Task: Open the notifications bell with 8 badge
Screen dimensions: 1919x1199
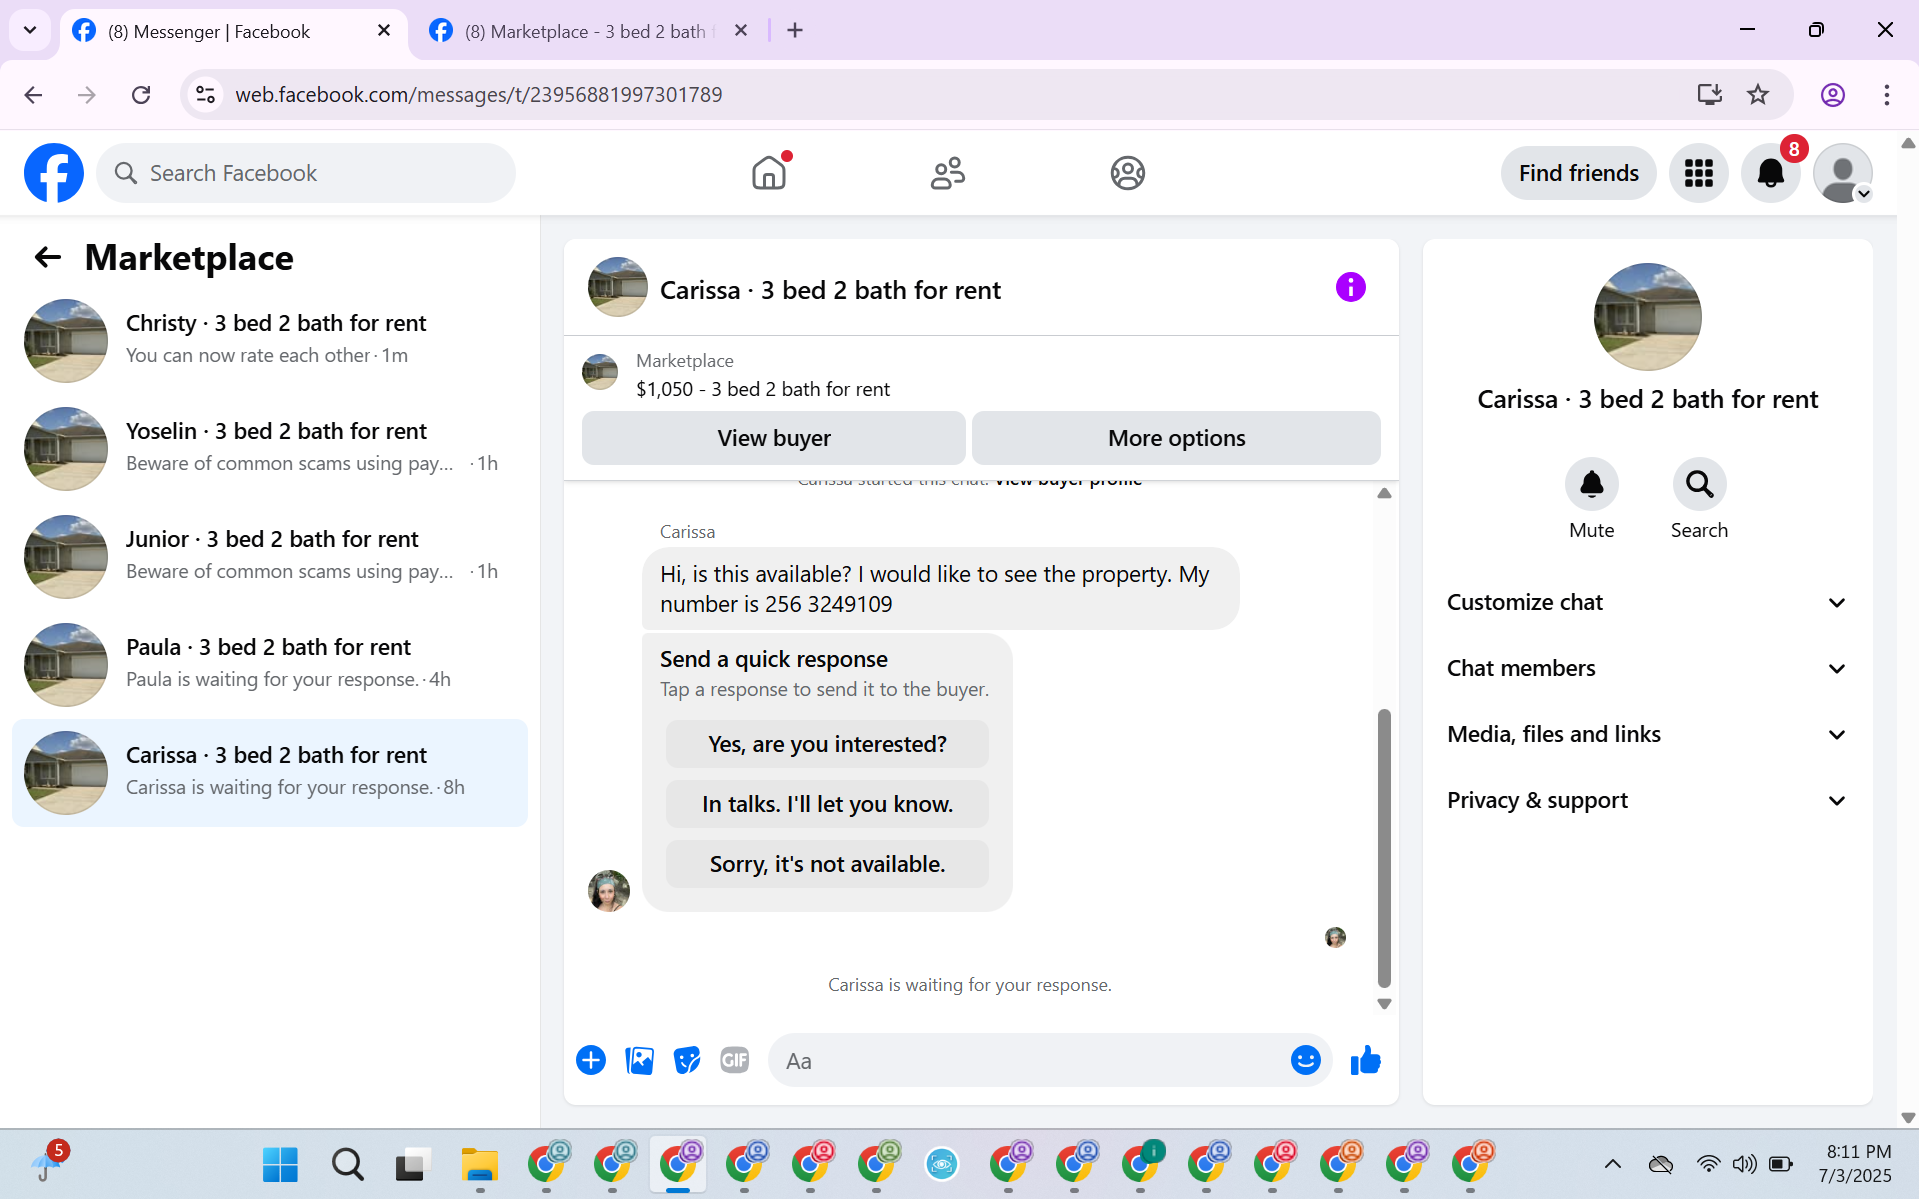Action: 1771,173
